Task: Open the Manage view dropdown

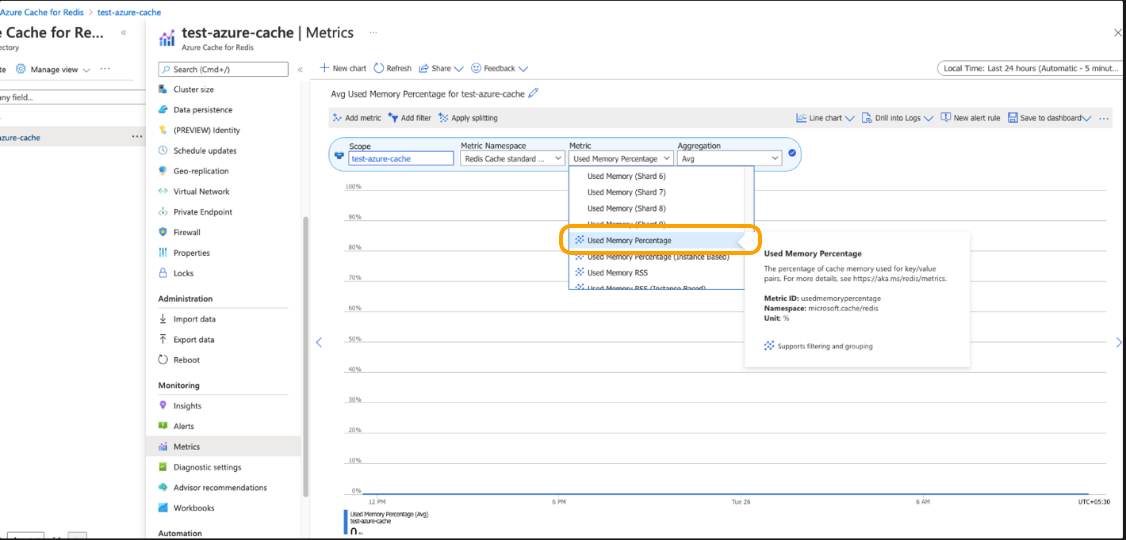Action: [x=53, y=70]
